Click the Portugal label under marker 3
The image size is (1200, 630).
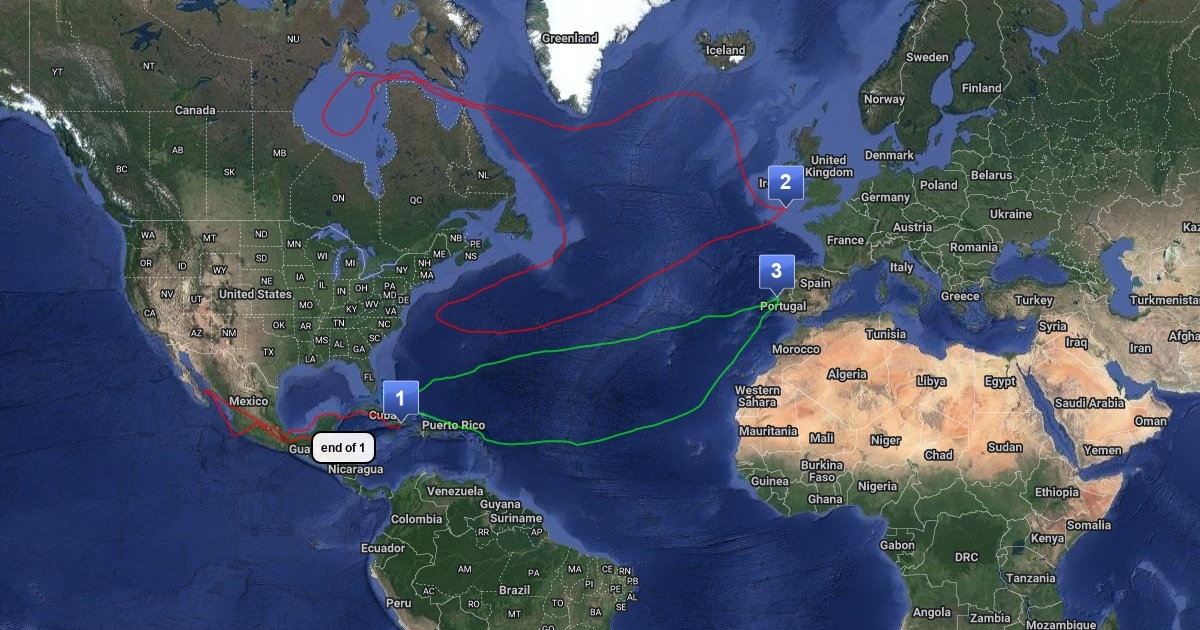(782, 306)
